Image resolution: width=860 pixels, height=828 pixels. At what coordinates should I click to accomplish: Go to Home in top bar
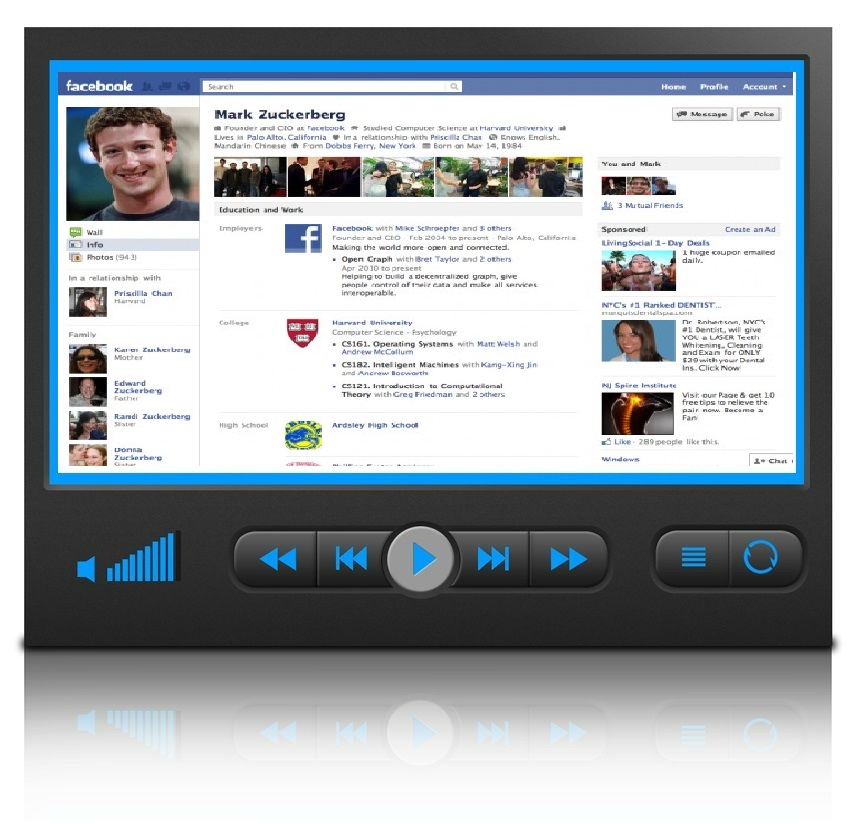pos(674,87)
